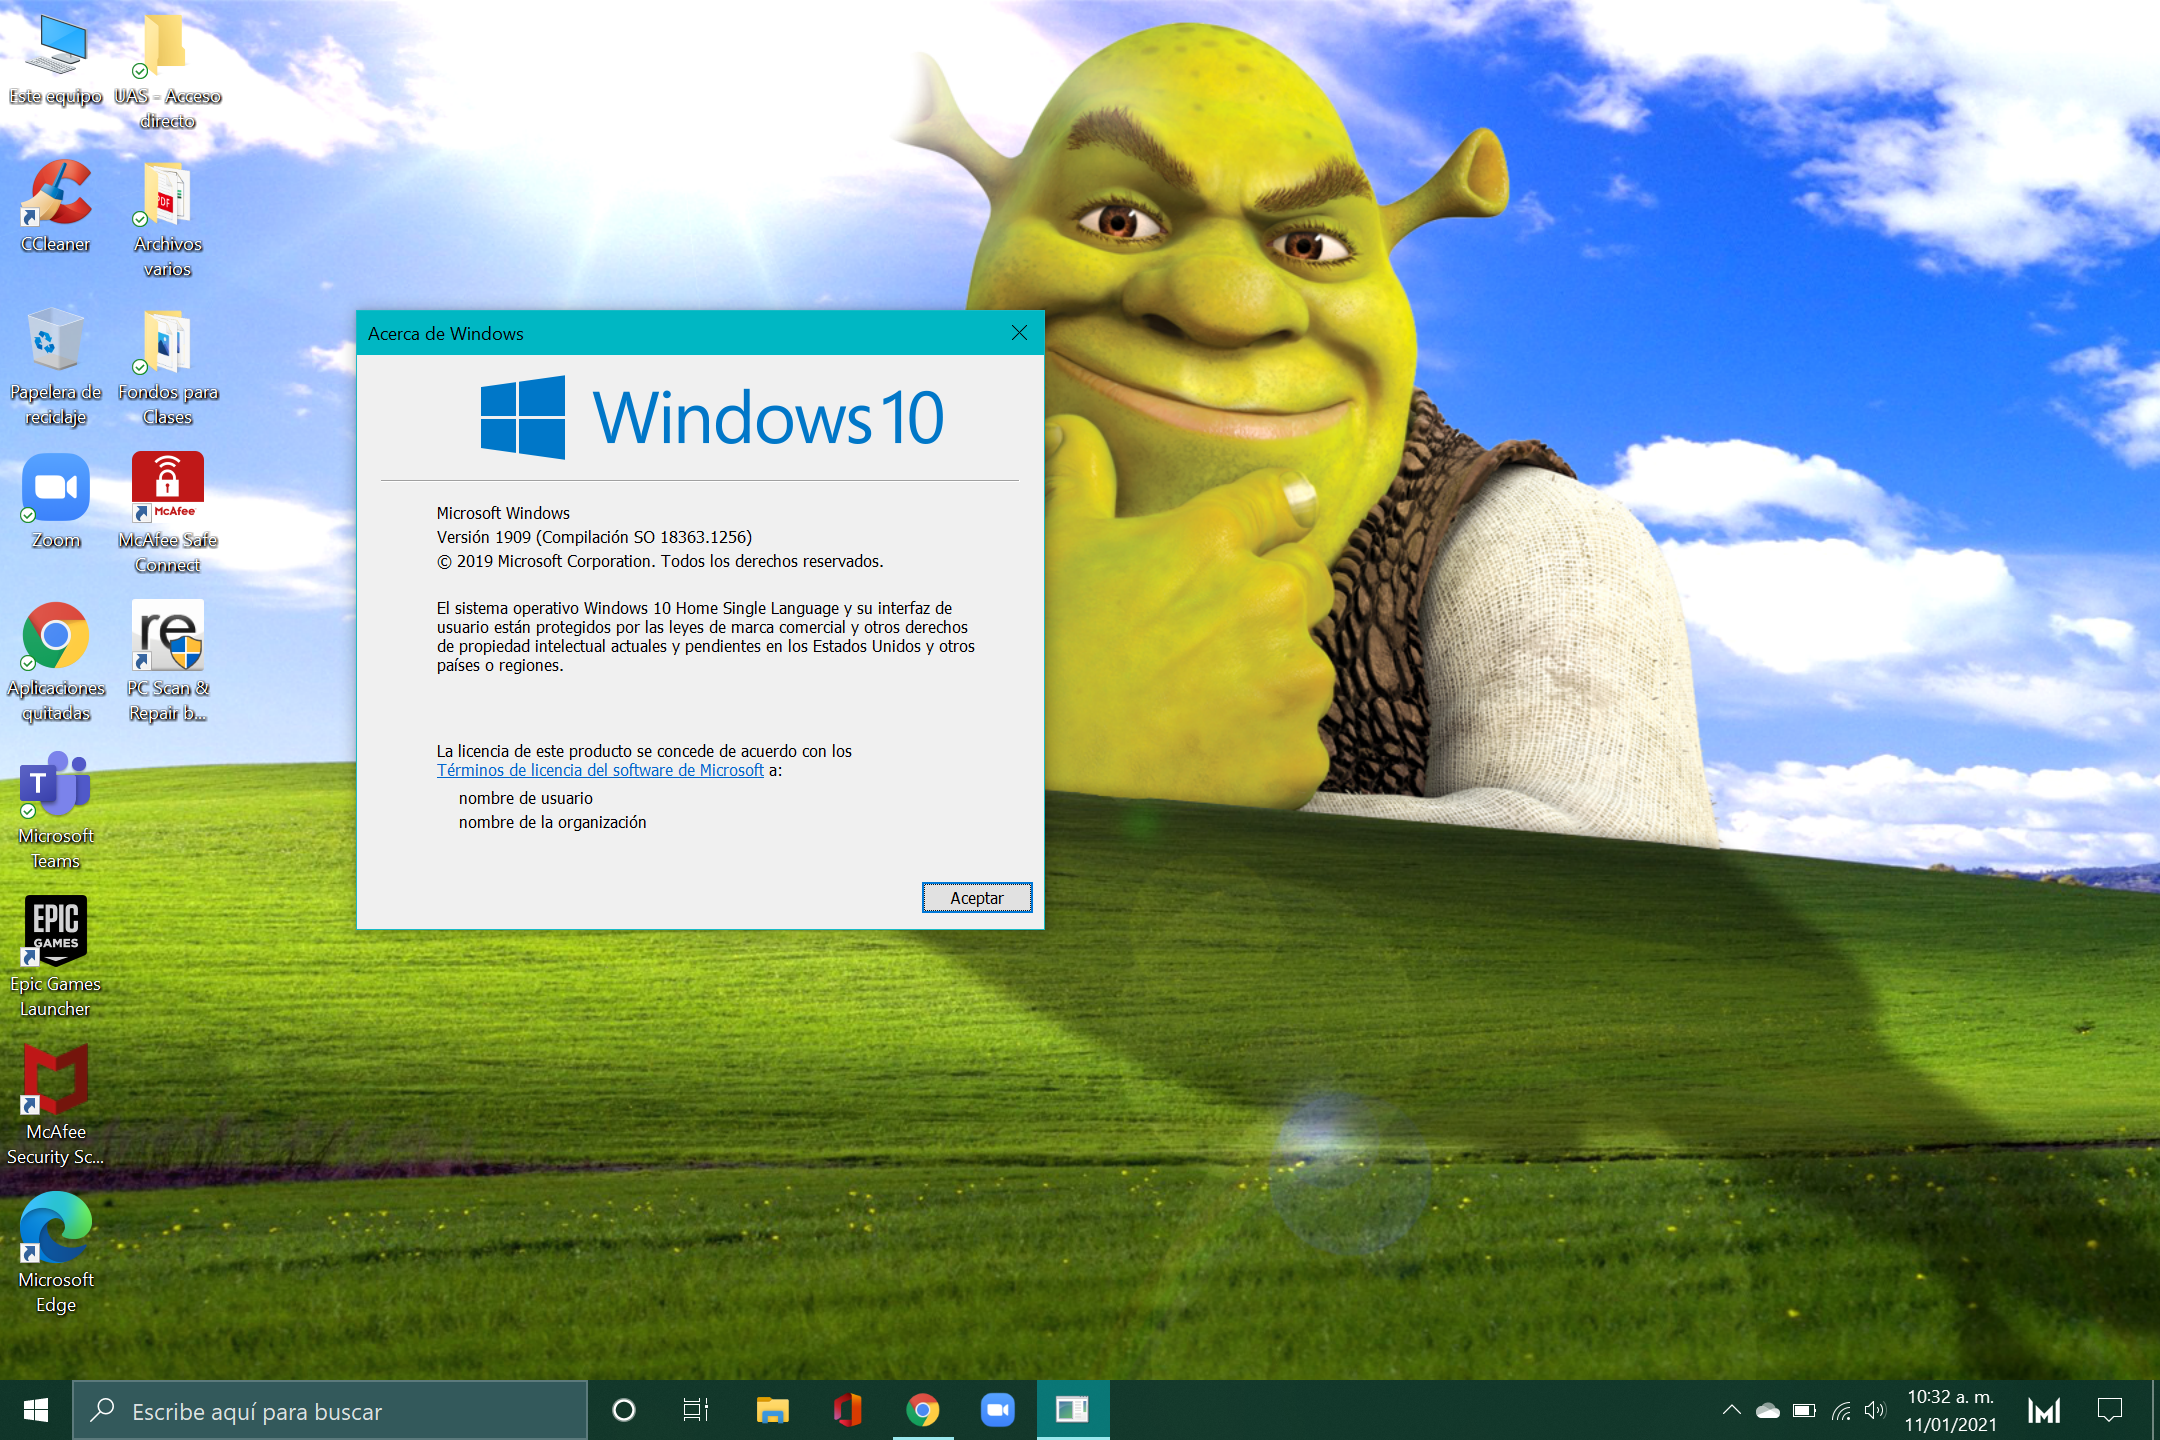
Task: Open Aplicaciones quitadas Chrome file
Action: point(56,663)
